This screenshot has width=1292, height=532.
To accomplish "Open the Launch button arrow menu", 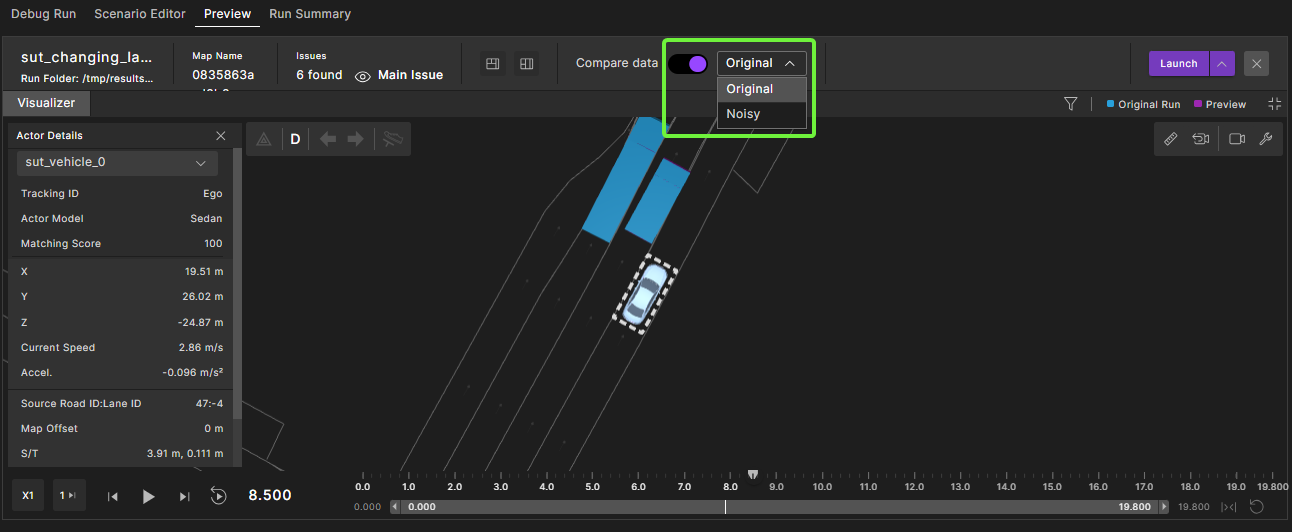I will [x=1221, y=64].
